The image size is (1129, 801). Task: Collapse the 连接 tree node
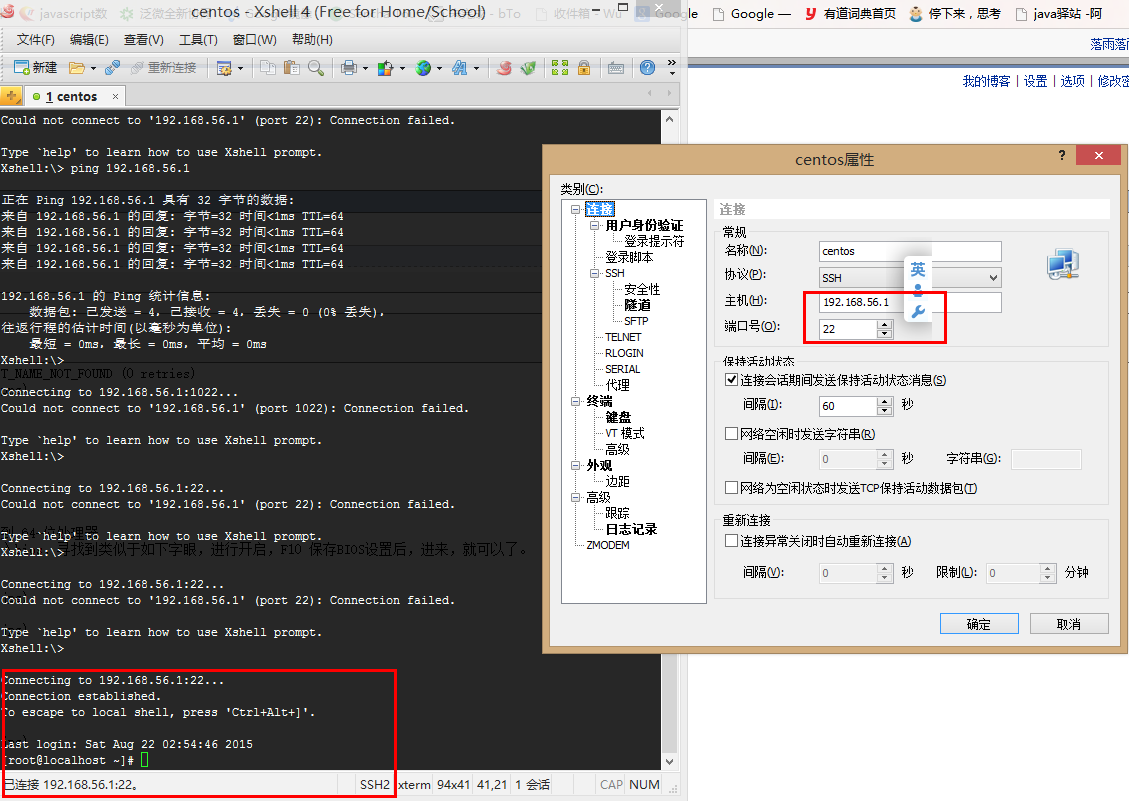pos(575,210)
